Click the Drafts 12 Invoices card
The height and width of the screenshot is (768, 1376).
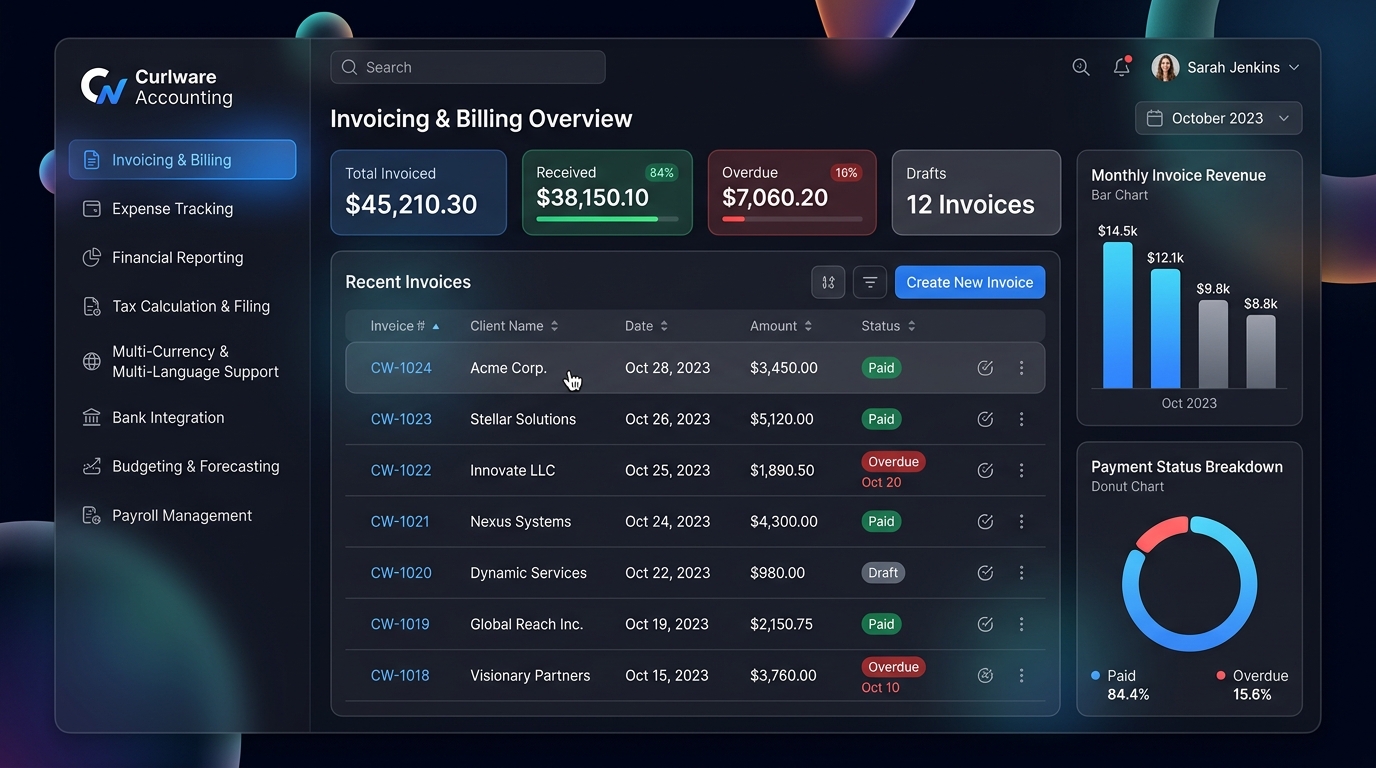[x=976, y=193]
